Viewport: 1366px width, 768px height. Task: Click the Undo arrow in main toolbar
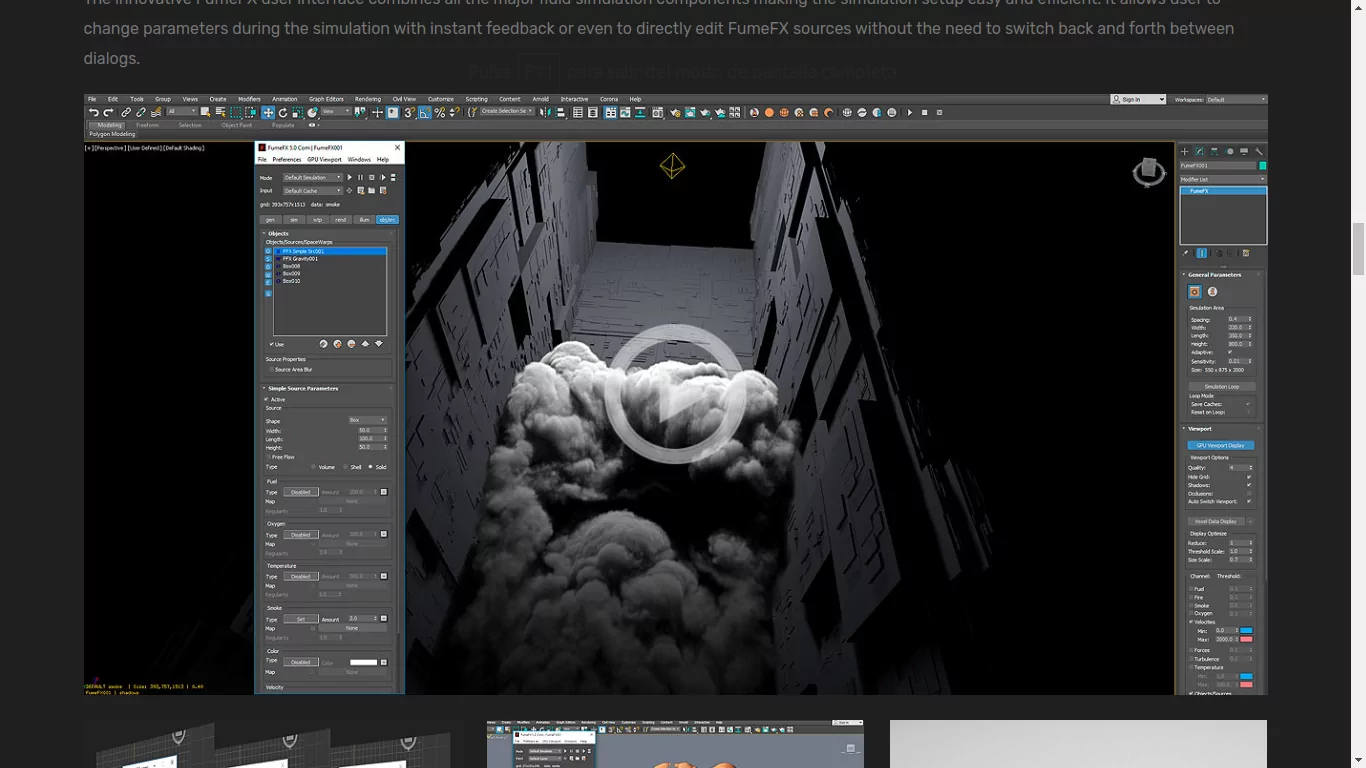point(94,113)
